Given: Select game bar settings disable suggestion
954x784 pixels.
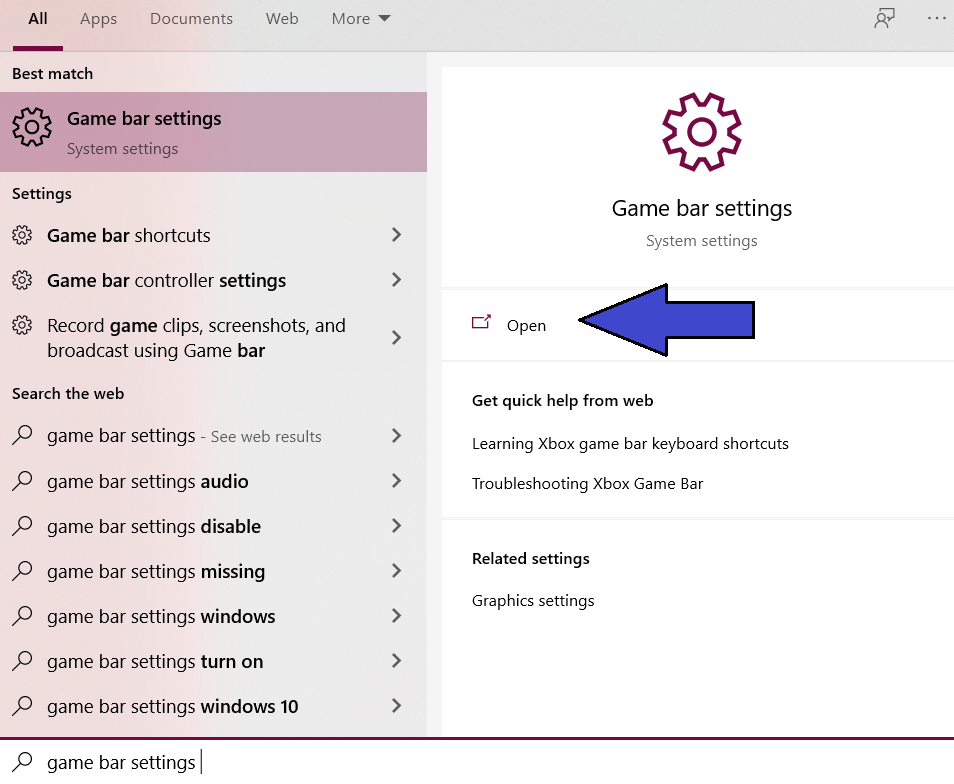Looking at the screenshot, I should point(213,526).
